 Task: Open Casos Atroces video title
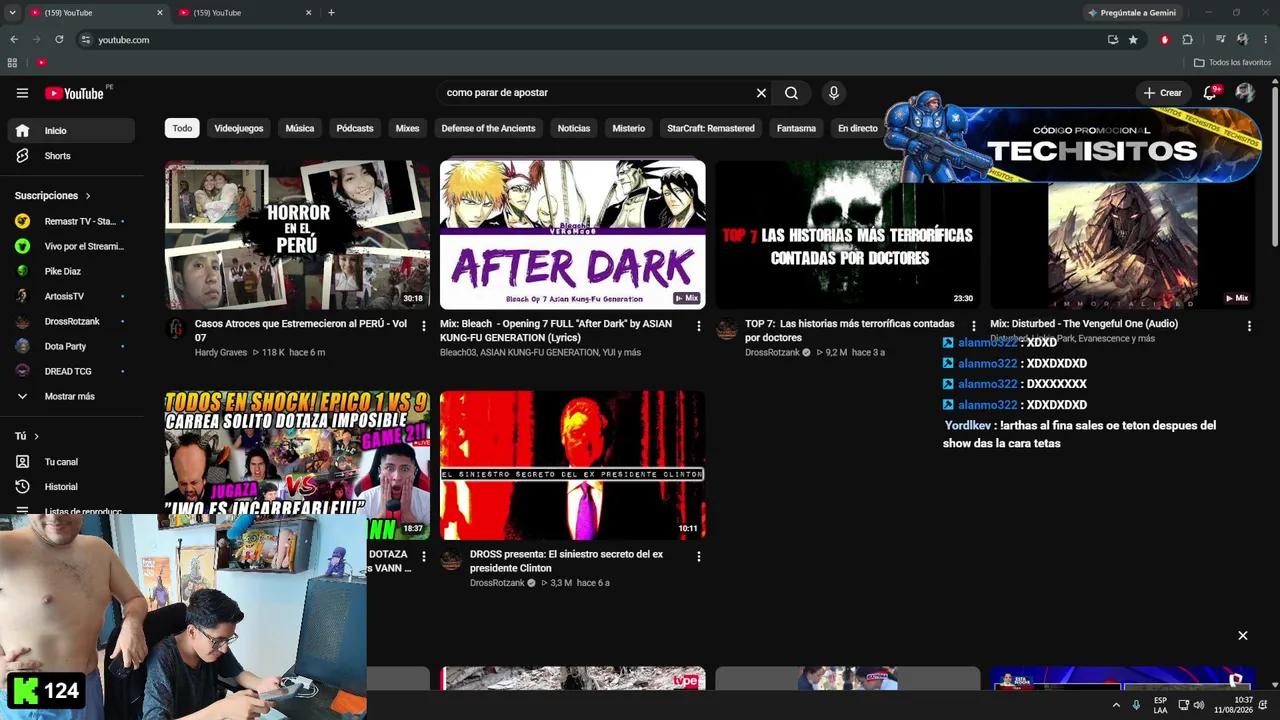coord(300,331)
